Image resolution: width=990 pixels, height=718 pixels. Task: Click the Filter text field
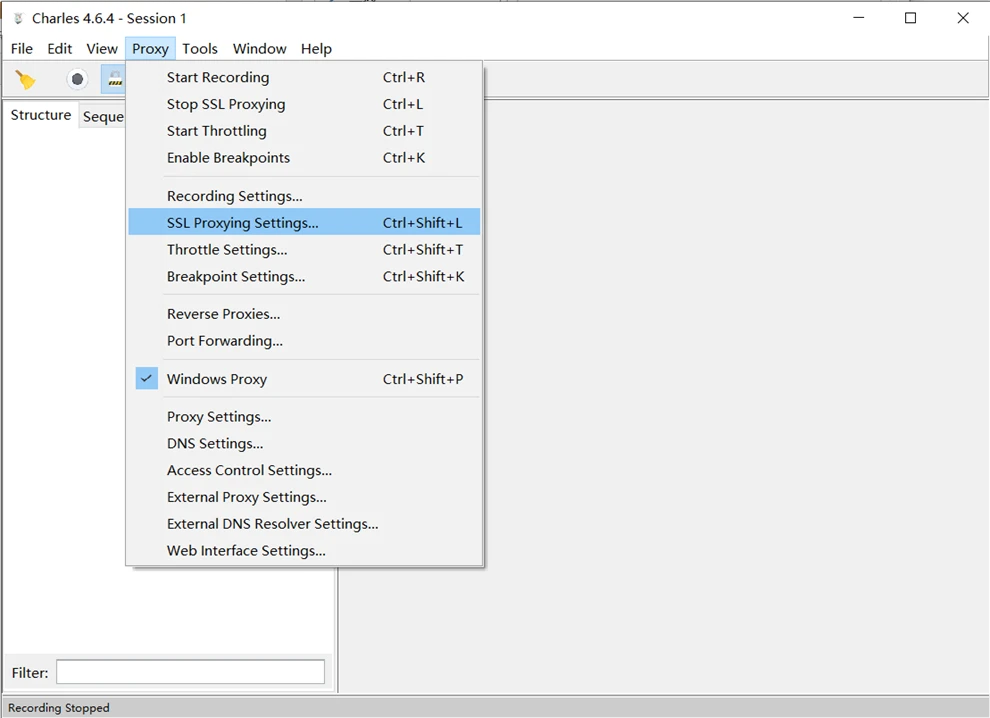pyautogui.click(x=190, y=672)
